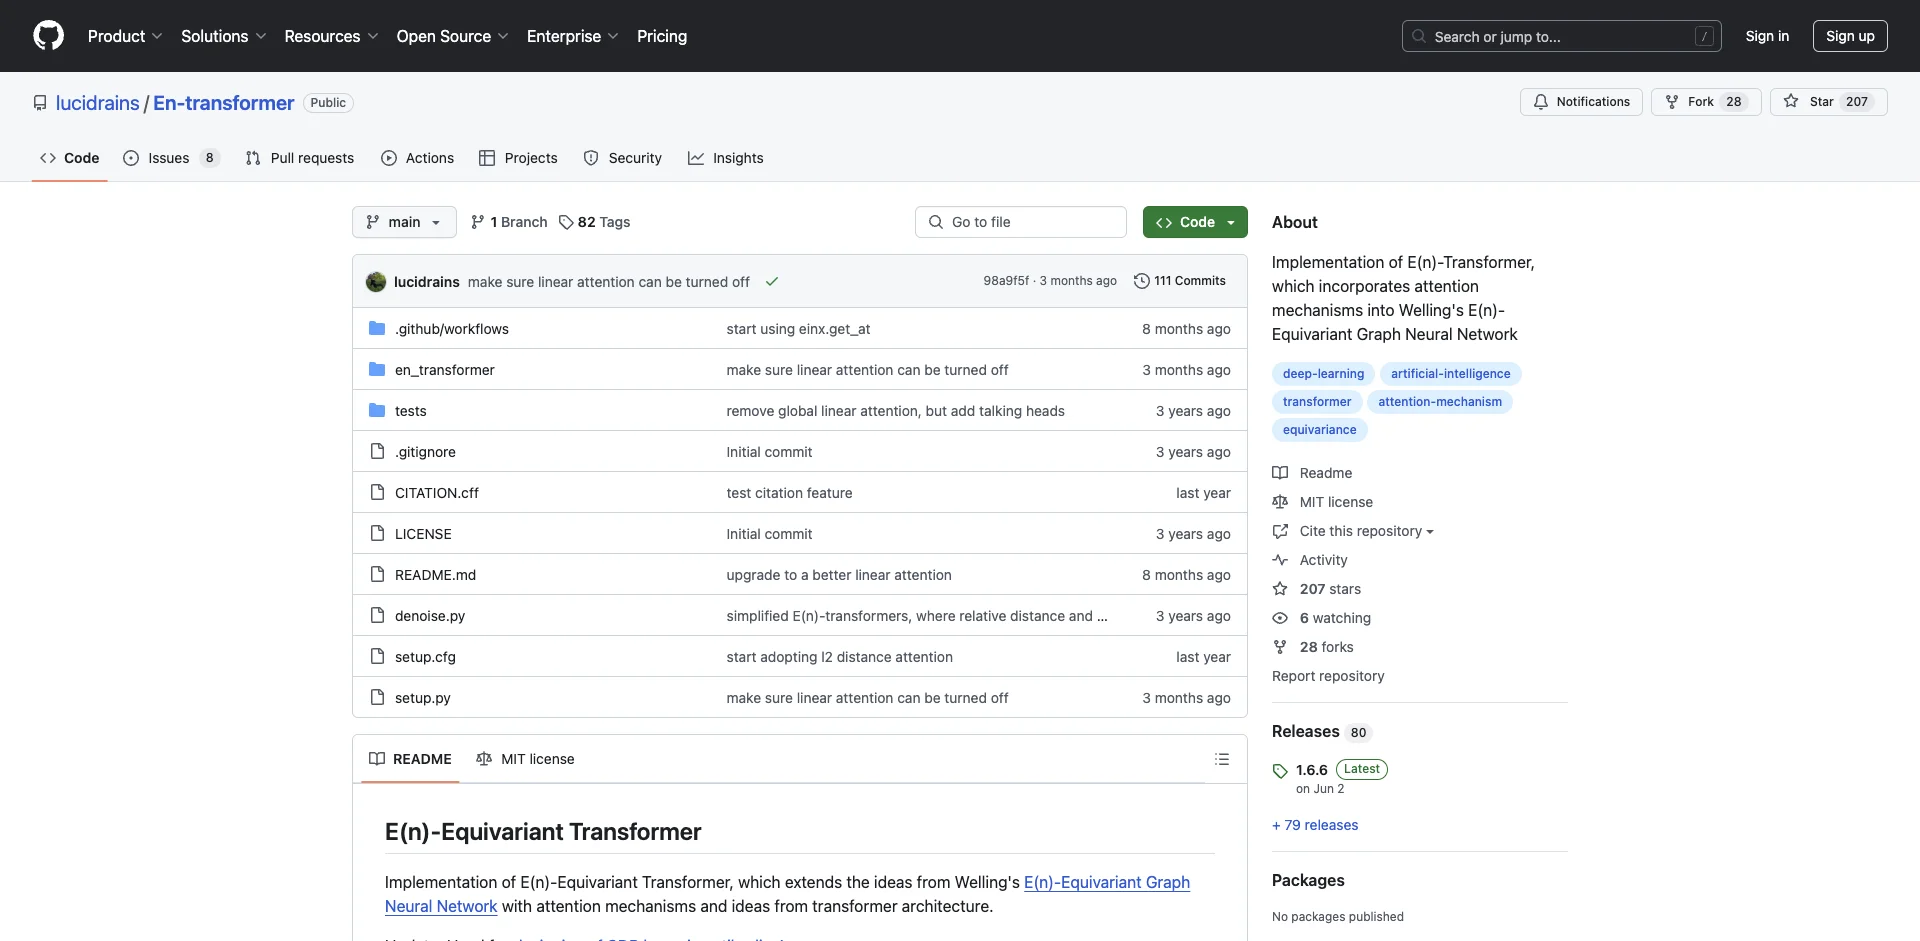This screenshot has height=941, width=1920.
Task: Expand the Open Source menu
Action: (452, 36)
